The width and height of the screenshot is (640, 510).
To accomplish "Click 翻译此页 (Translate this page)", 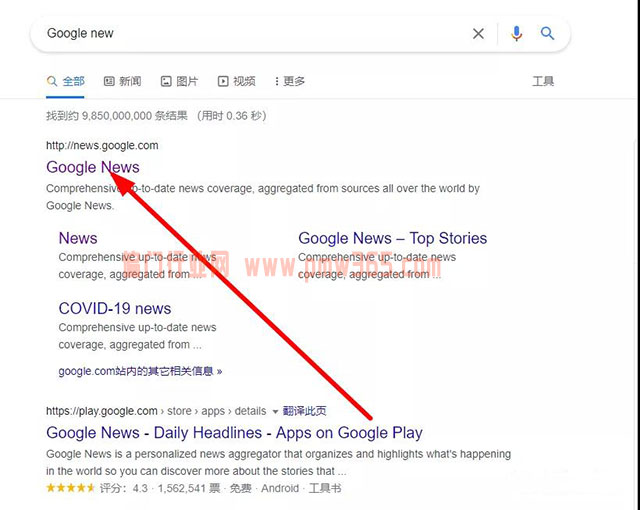I will pyautogui.click(x=304, y=411).
